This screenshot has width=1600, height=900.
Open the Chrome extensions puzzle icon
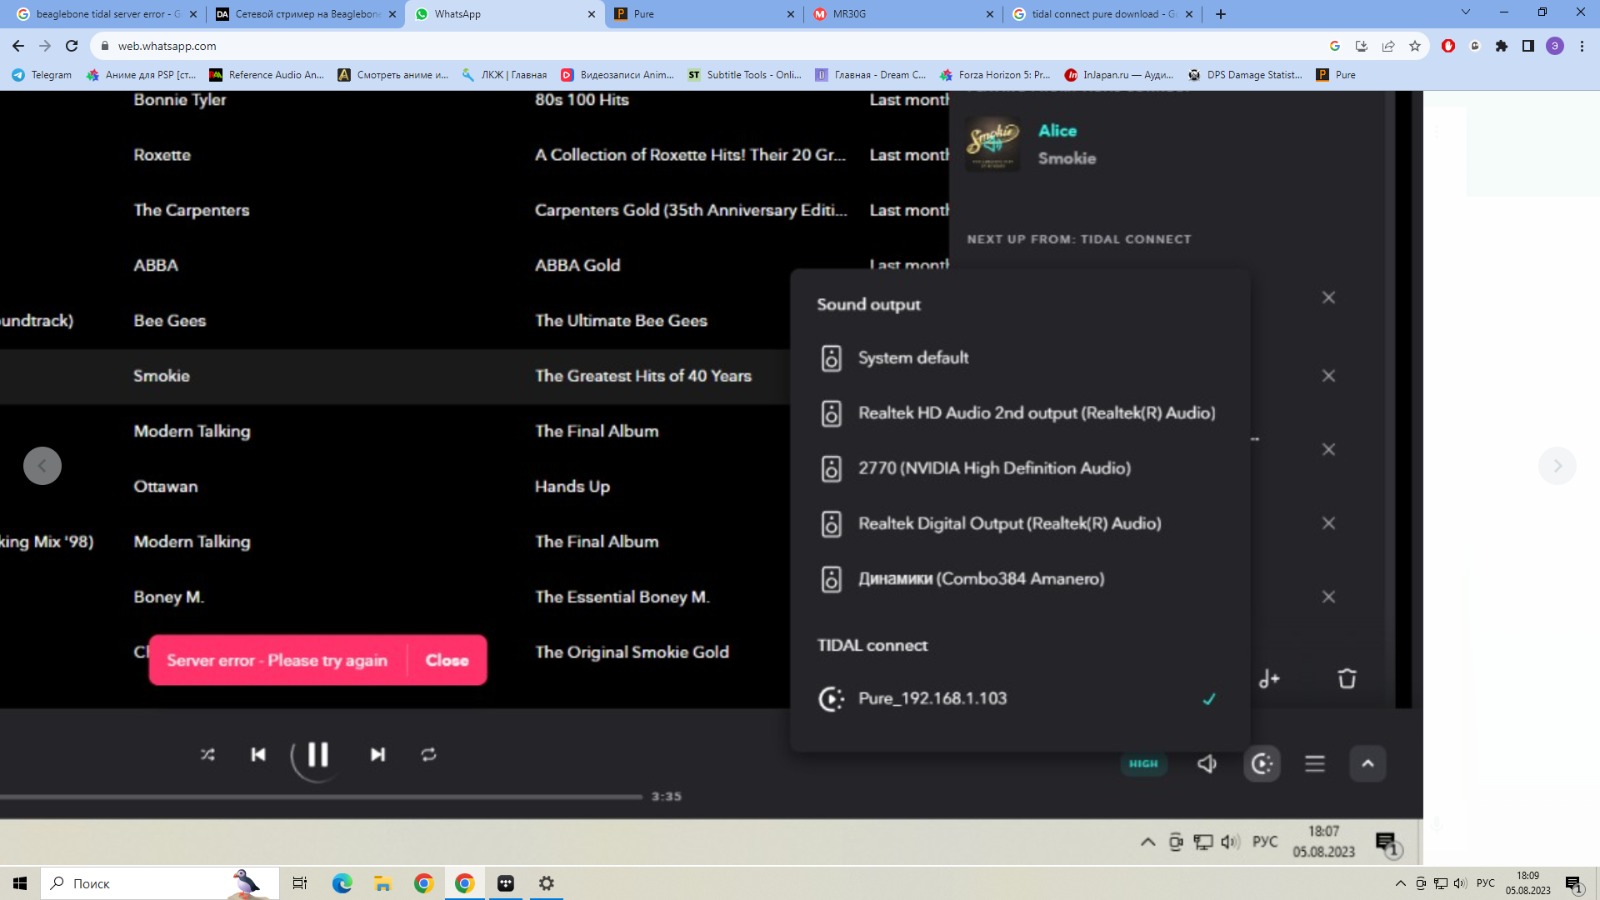[1501, 46]
